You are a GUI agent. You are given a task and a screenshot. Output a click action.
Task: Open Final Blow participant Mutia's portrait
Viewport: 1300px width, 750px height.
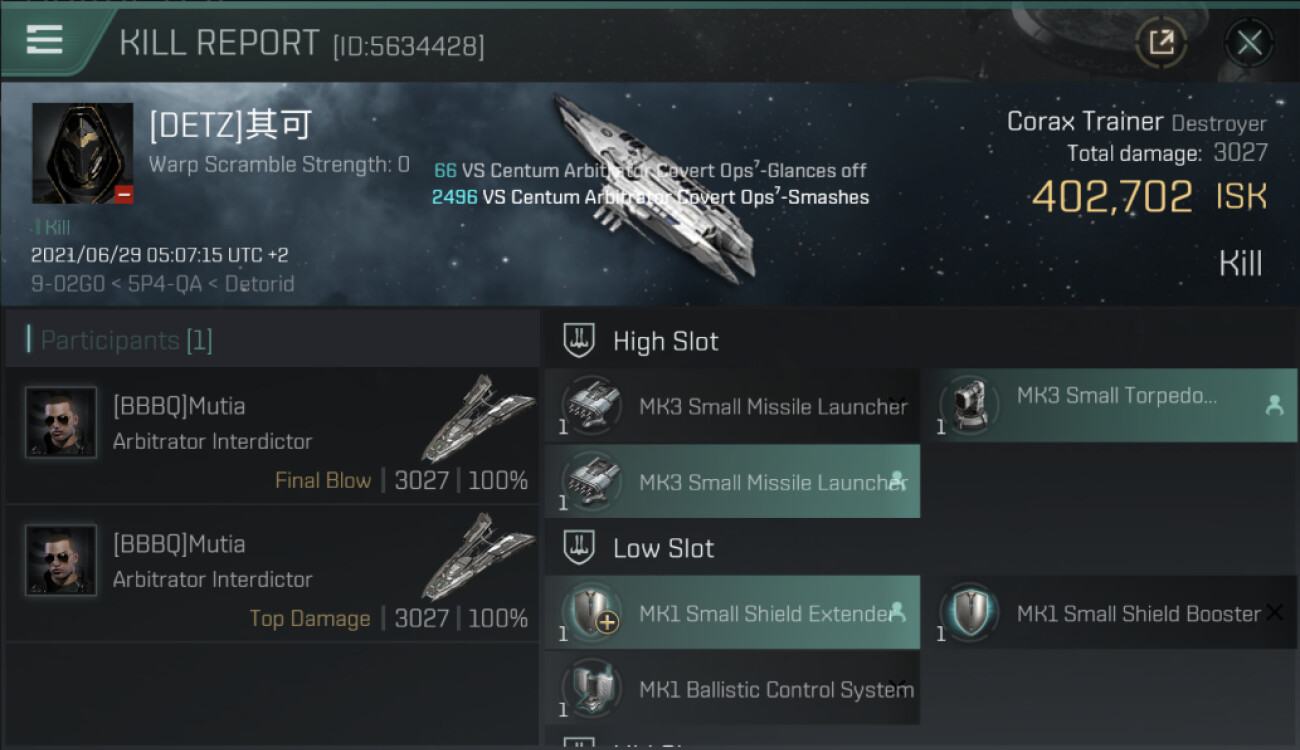(x=61, y=423)
